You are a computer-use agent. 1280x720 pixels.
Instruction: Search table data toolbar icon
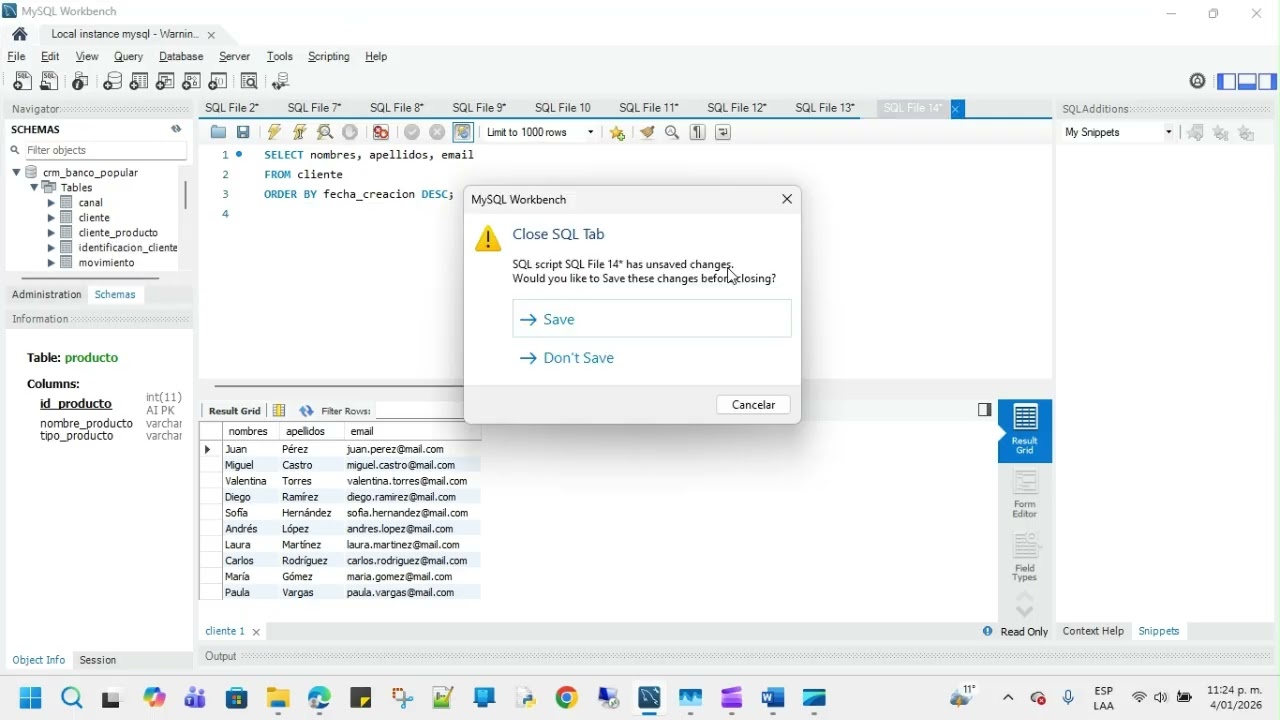point(250,82)
